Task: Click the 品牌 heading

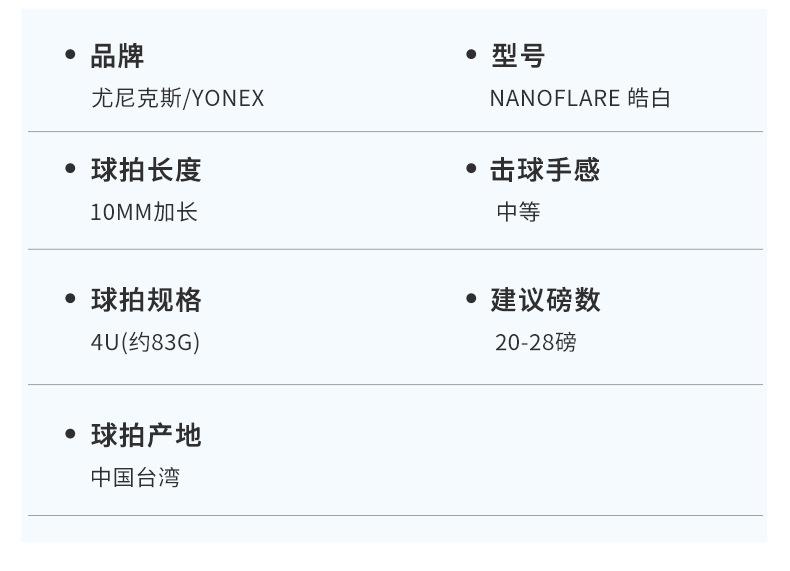Action: [x=117, y=56]
